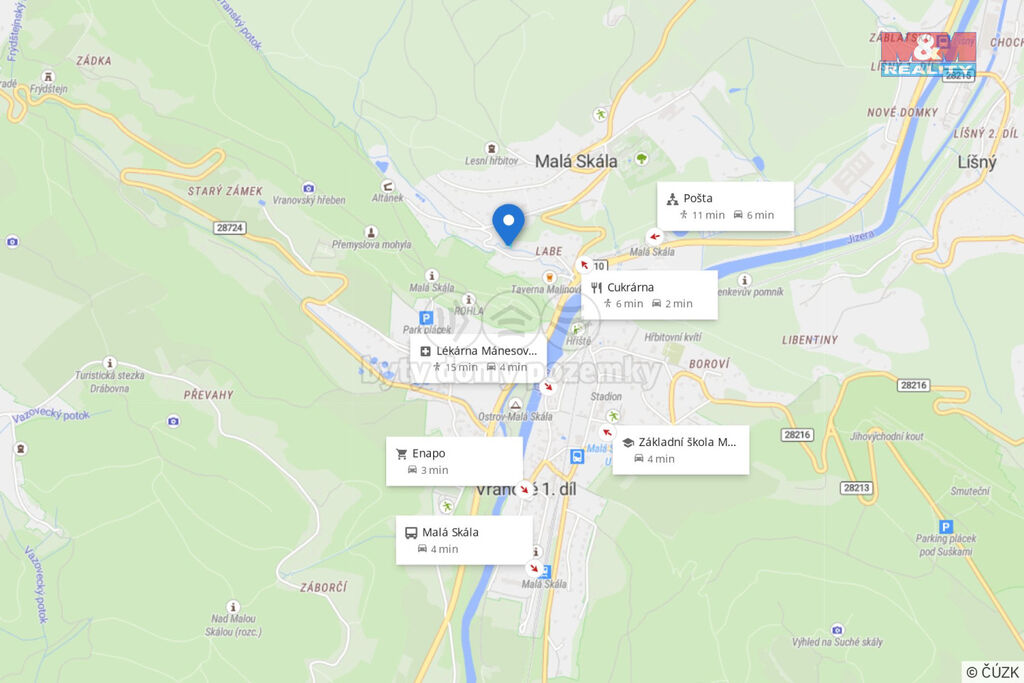Screen dimensions: 1024x683
Task: Click the road 28724 shield label
Action: pyautogui.click(x=229, y=228)
